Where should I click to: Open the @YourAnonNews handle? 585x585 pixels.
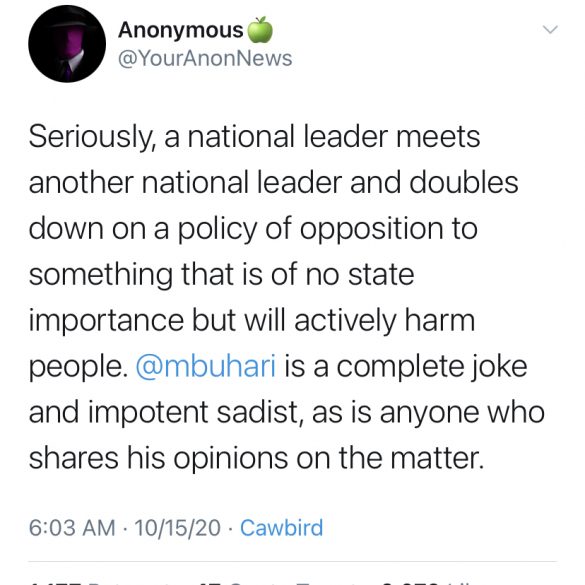pos(205,59)
